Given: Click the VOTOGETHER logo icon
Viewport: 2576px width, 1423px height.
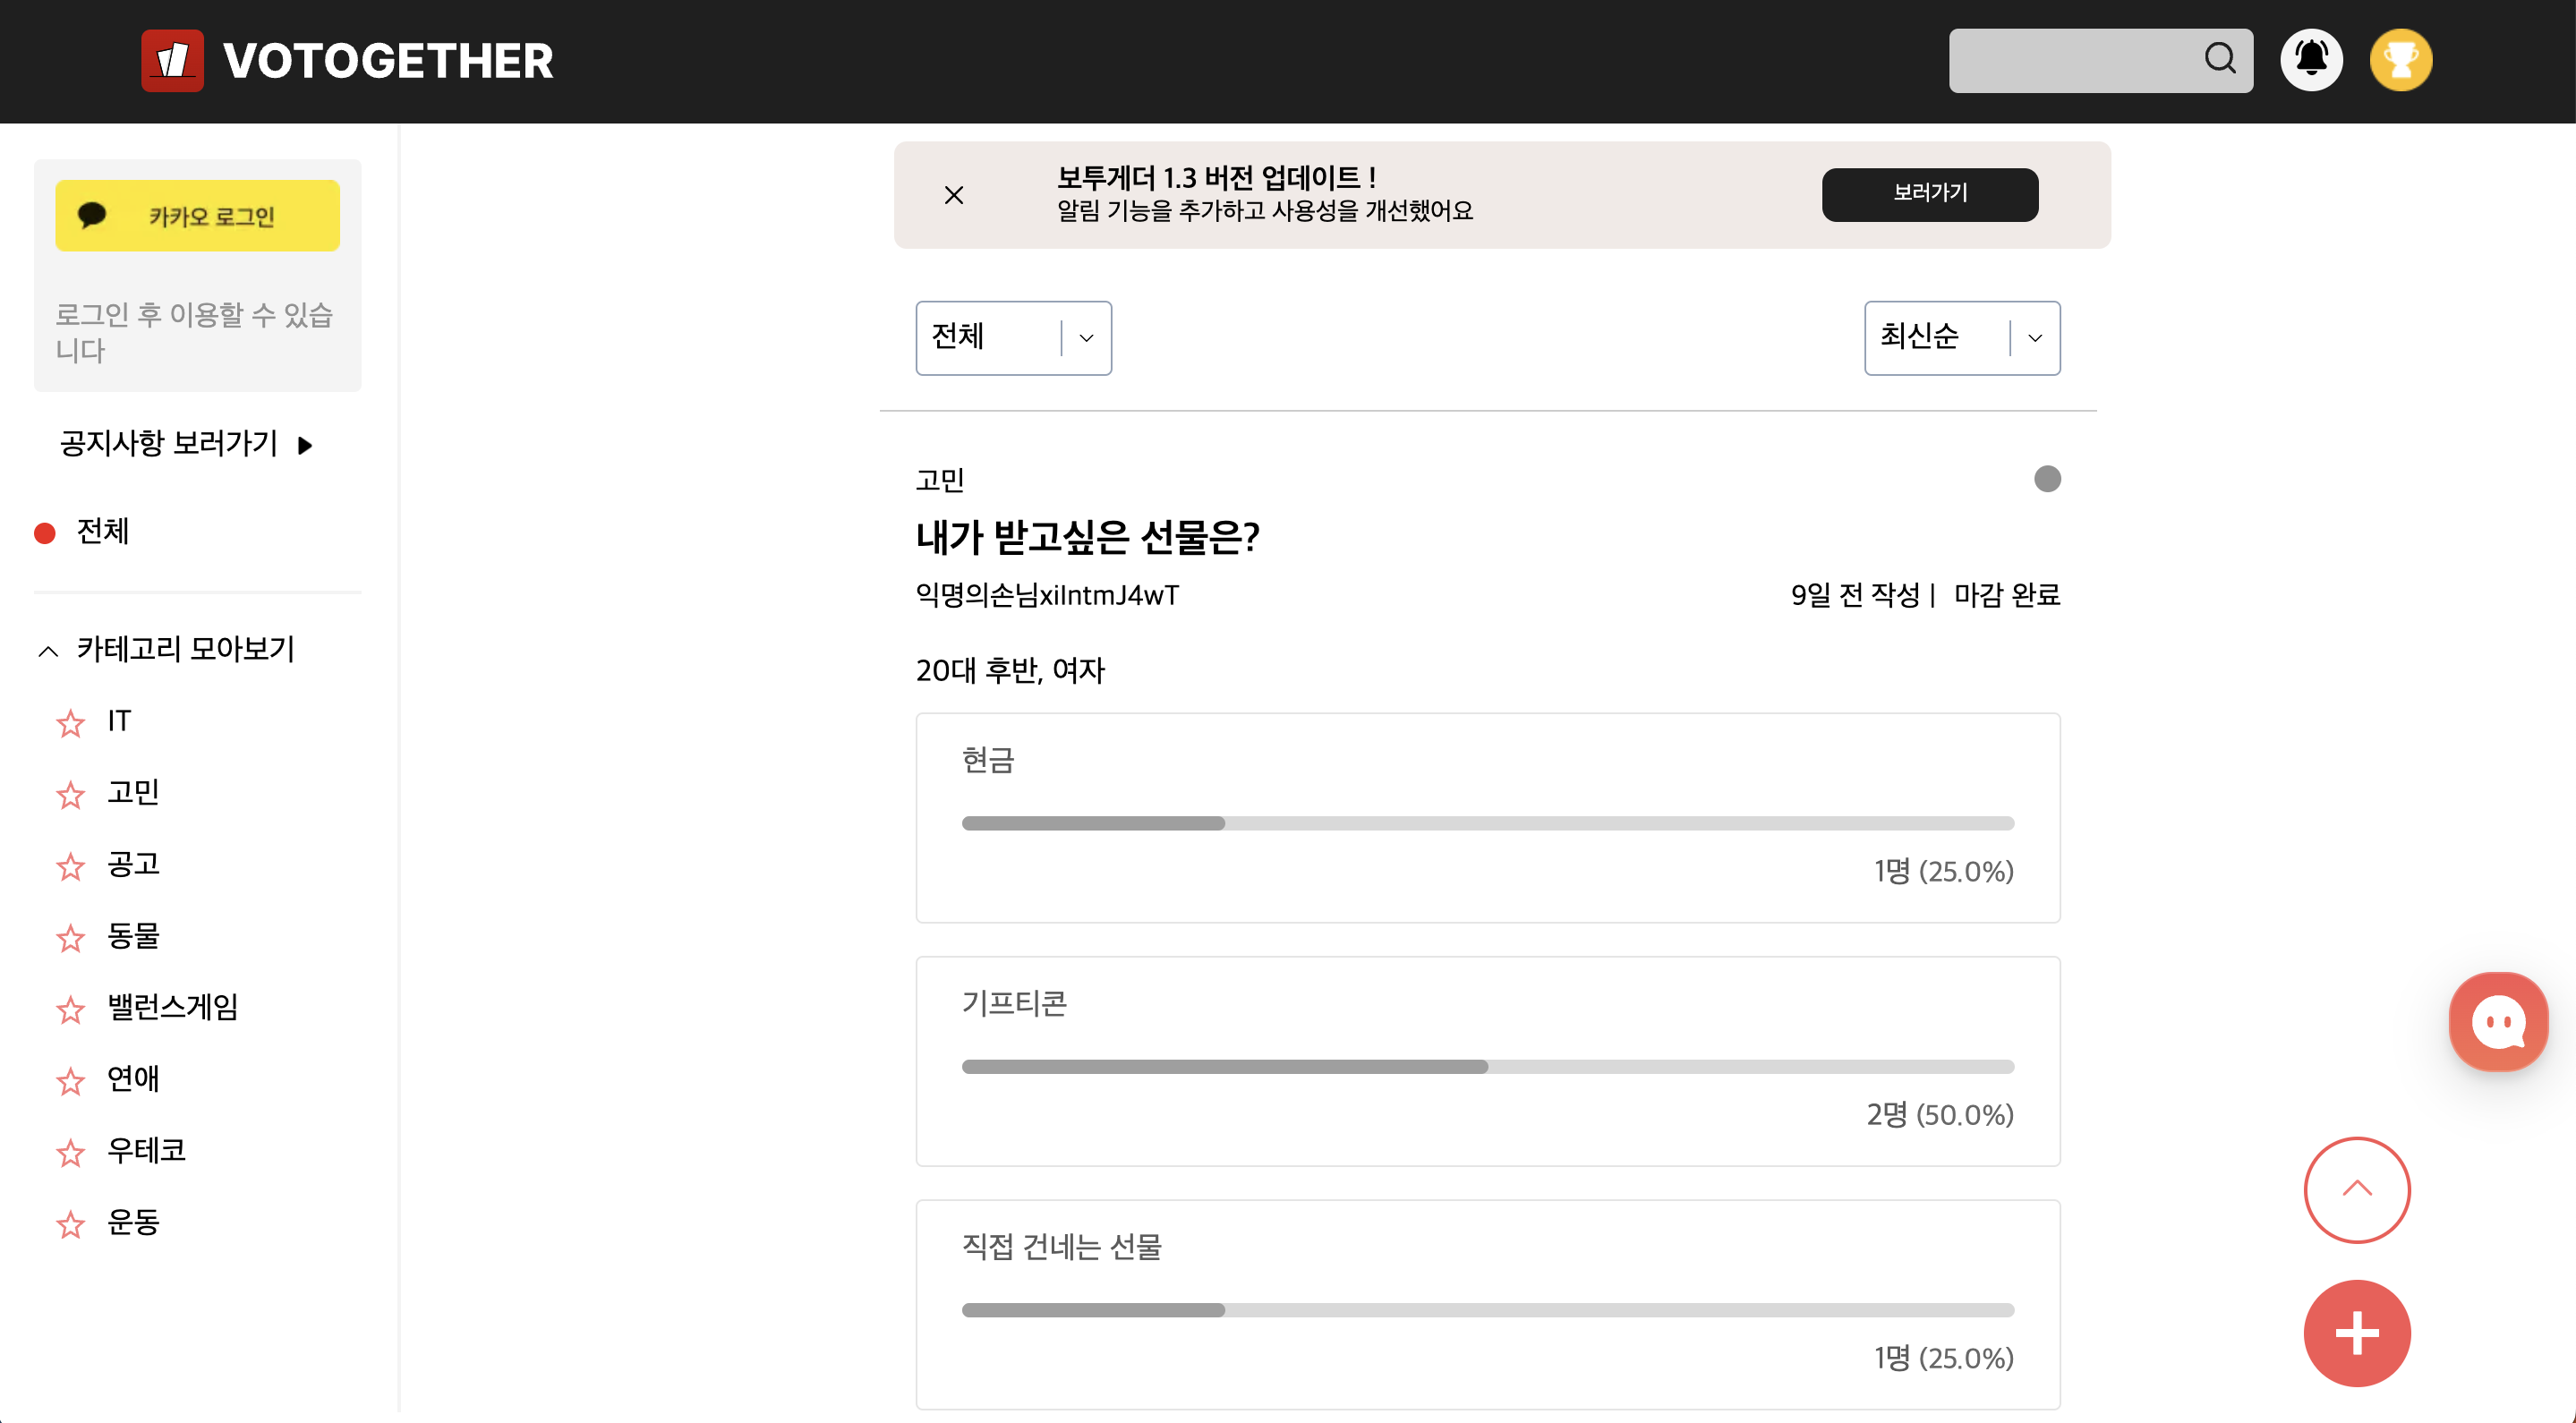Looking at the screenshot, I should pyautogui.click(x=172, y=60).
